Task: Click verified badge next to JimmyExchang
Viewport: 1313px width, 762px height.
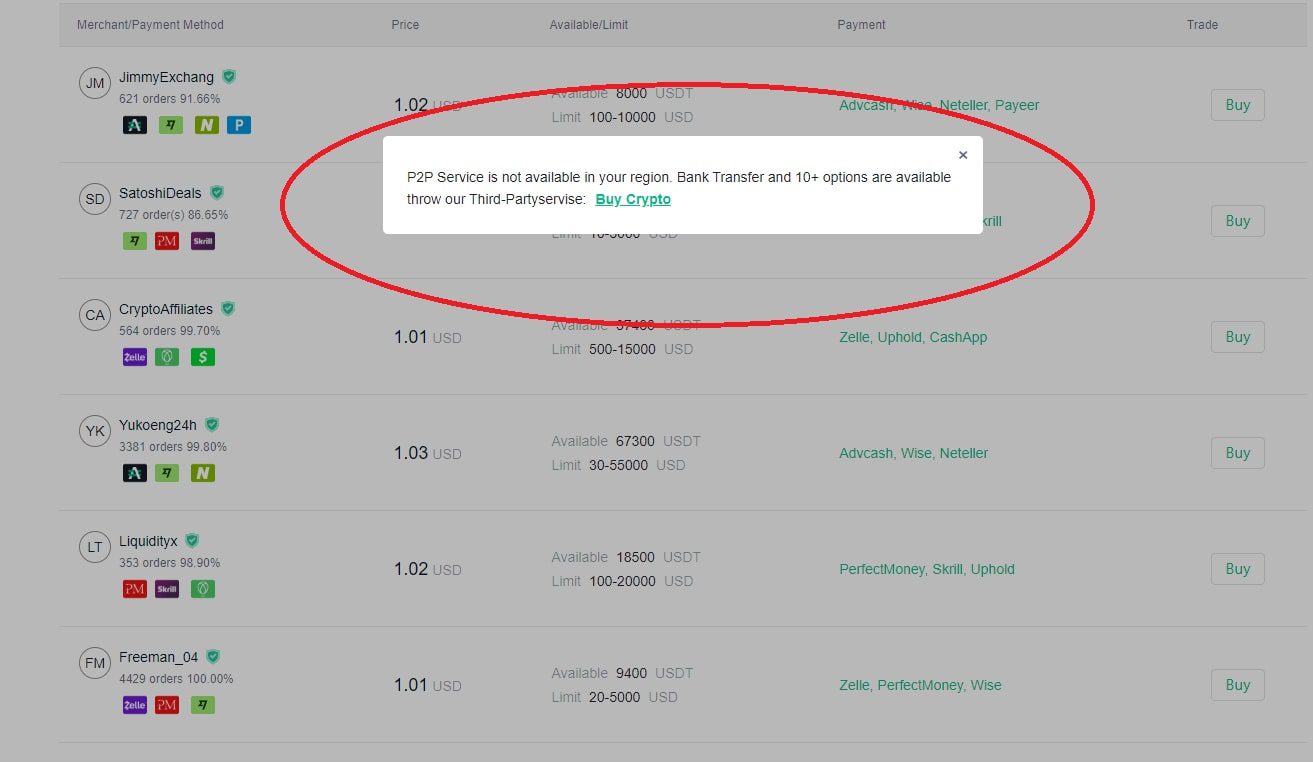Action: (229, 77)
